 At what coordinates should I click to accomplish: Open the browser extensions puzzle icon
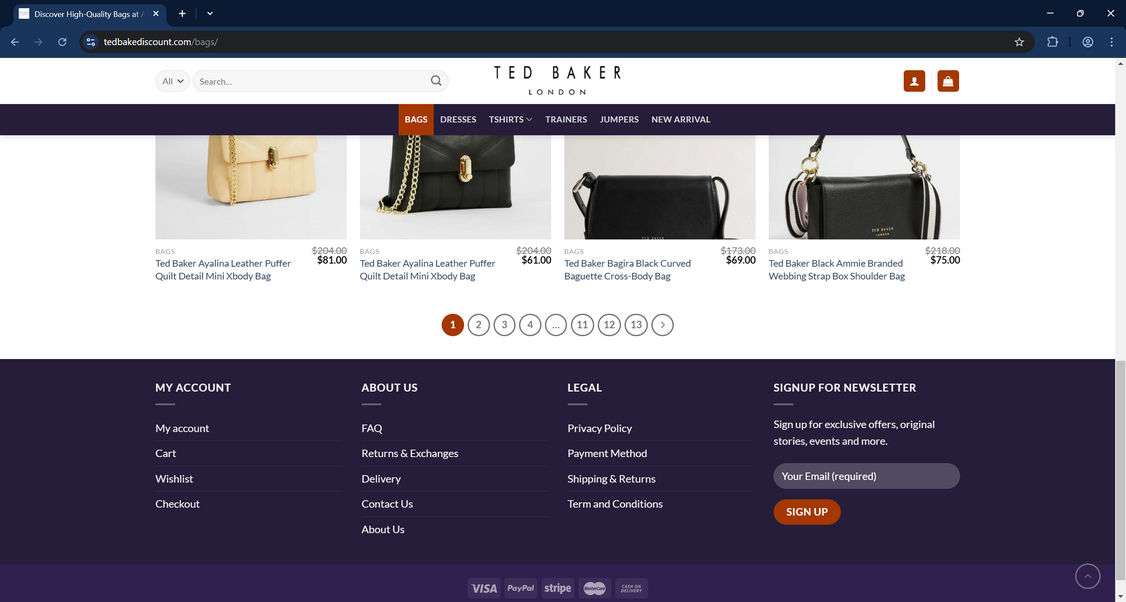point(1053,42)
